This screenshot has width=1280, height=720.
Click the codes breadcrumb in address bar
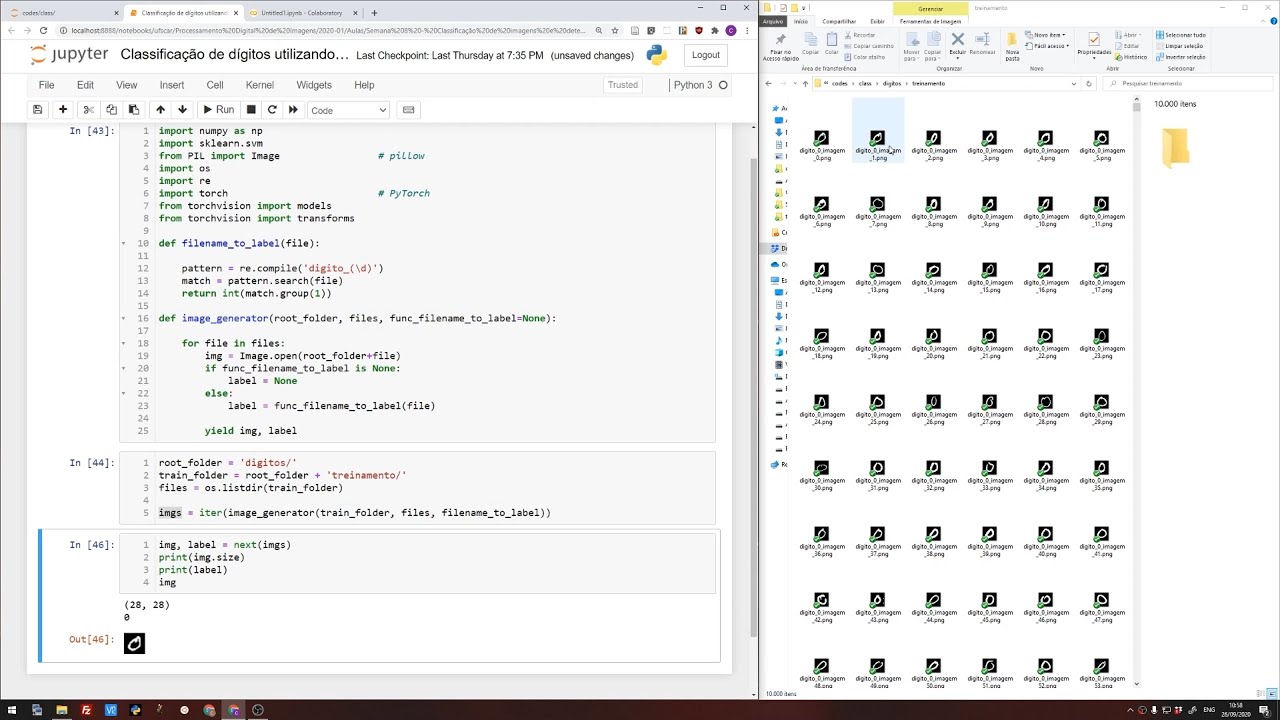point(839,84)
